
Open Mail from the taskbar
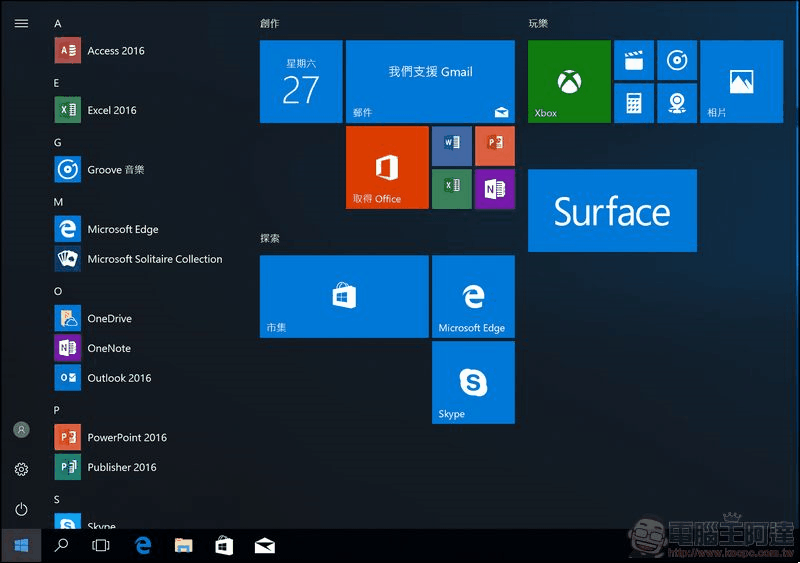pyautogui.click(x=265, y=546)
